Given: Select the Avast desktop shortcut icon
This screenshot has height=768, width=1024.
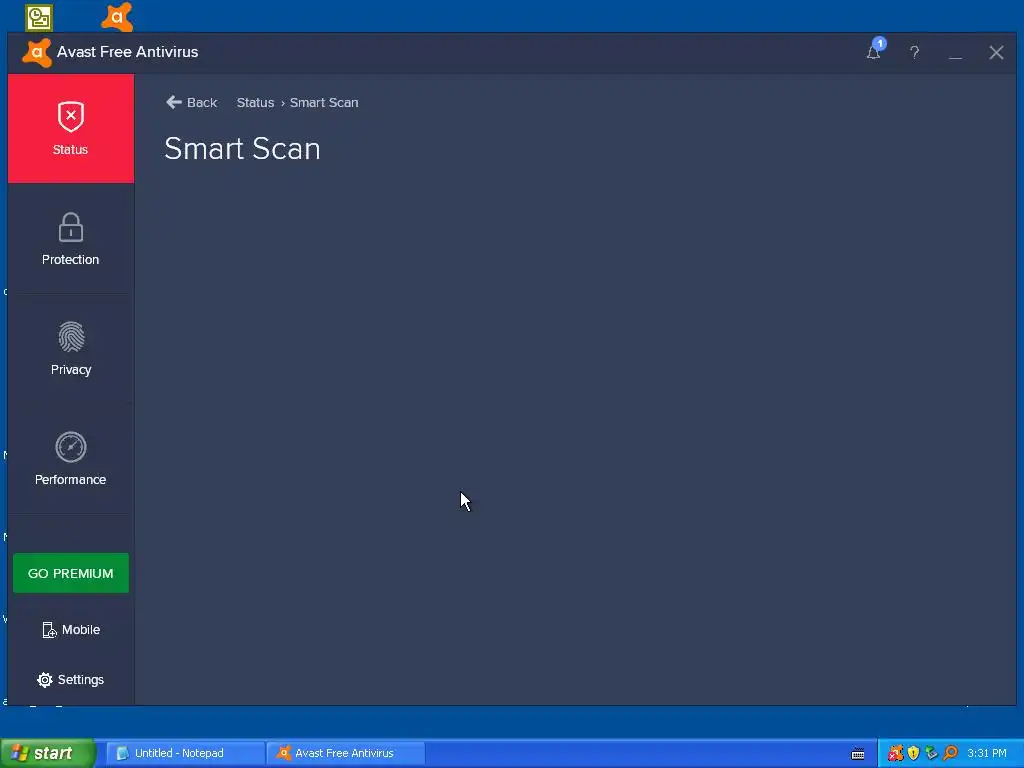Looking at the screenshot, I should click(118, 17).
